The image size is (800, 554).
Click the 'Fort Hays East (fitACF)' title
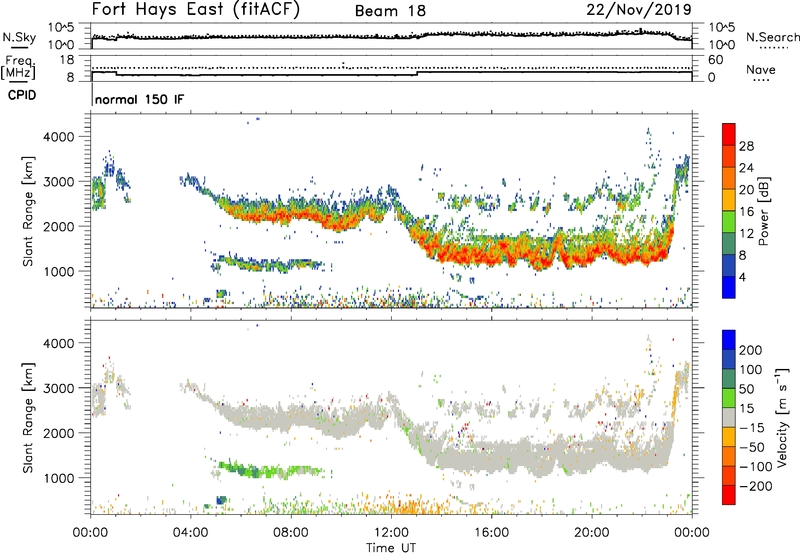coord(196,10)
